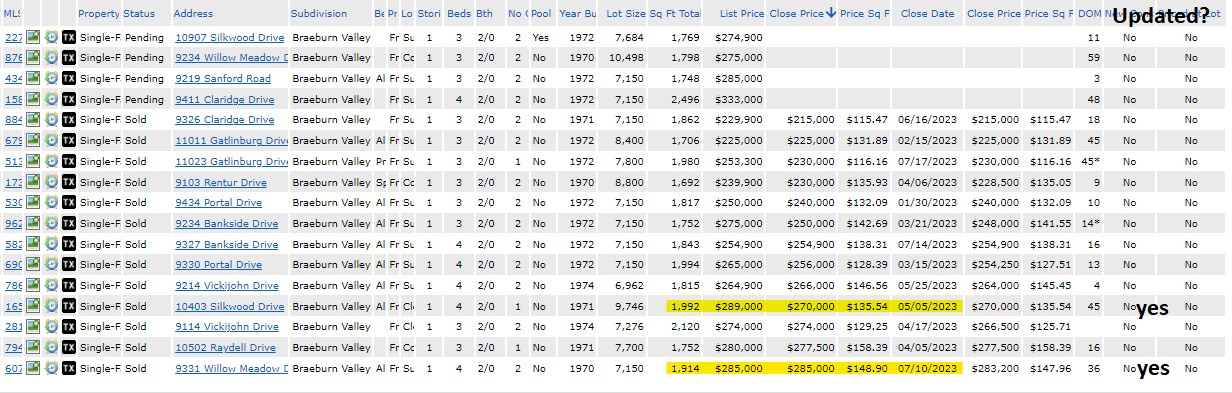Open photo icon for 9219 Sanford Road
Viewport: 1232px width, 393px height.
coord(33,79)
